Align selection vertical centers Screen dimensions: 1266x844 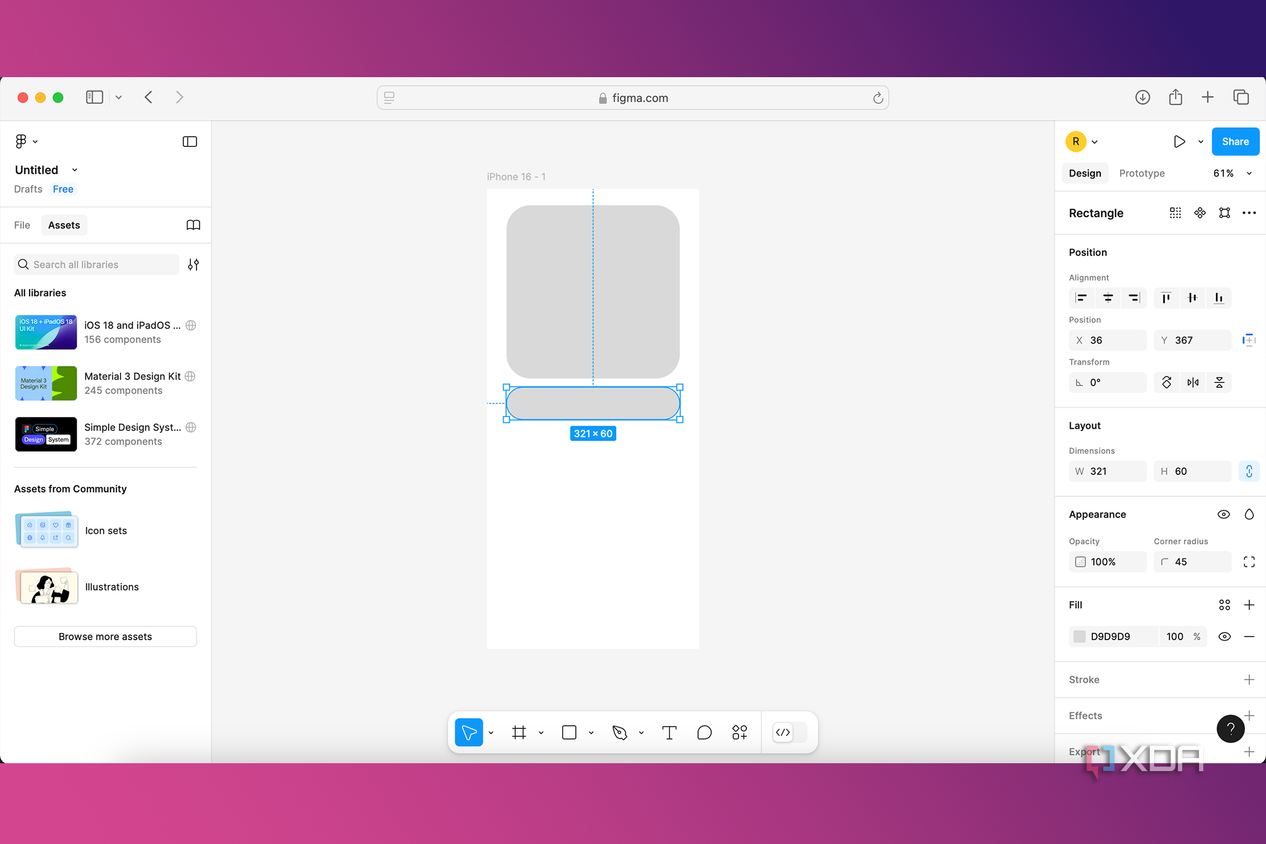[1192, 298]
